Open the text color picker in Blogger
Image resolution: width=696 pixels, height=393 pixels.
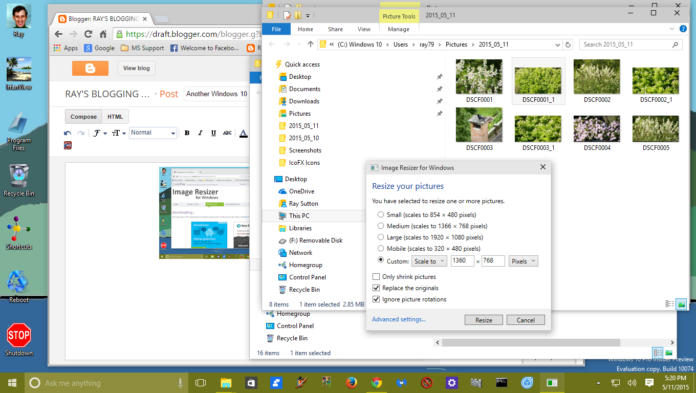pos(243,133)
